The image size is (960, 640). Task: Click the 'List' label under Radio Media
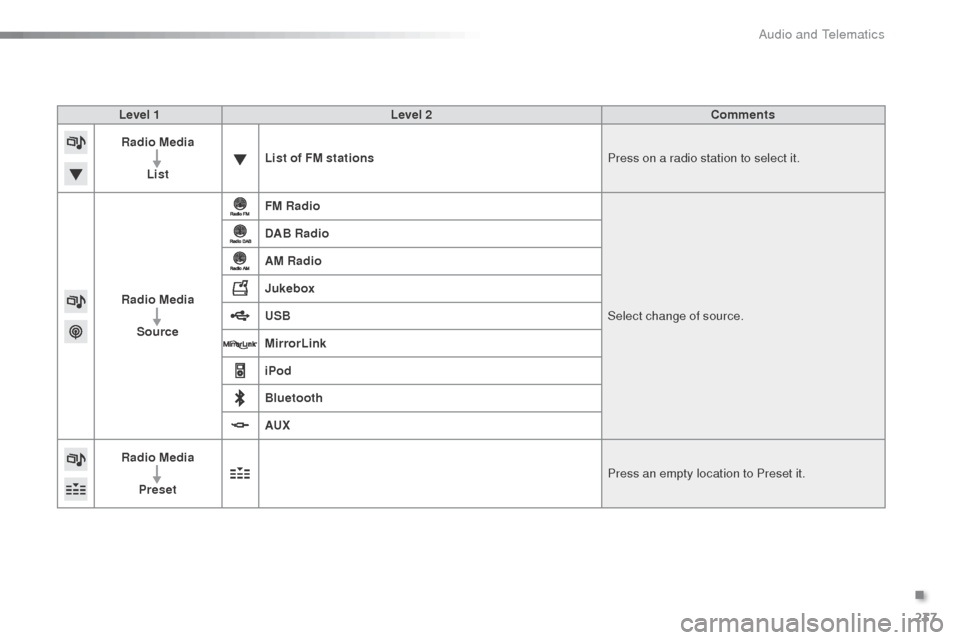(x=157, y=174)
